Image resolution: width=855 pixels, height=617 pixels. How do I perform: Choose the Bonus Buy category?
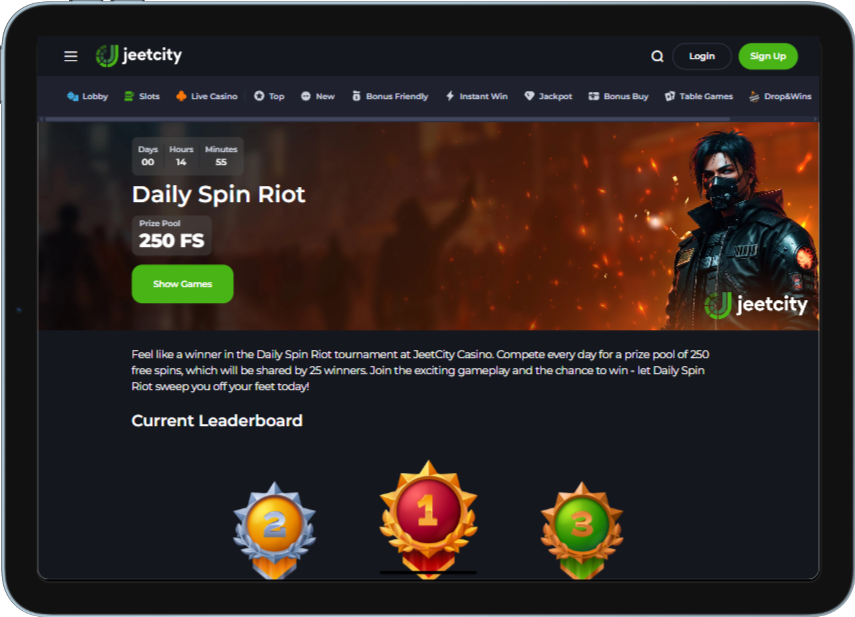click(x=618, y=96)
